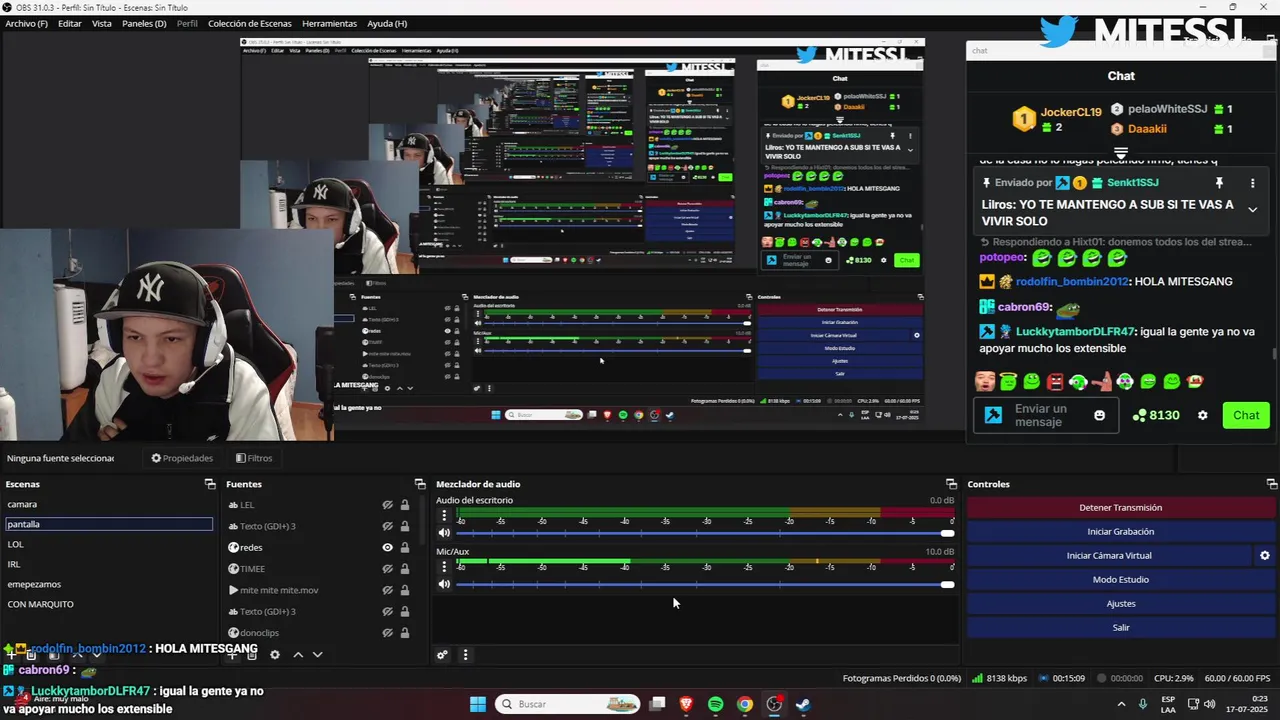Adjust Audio del escritorio volume slider
The height and width of the screenshot is (720, 1280).
705,533
